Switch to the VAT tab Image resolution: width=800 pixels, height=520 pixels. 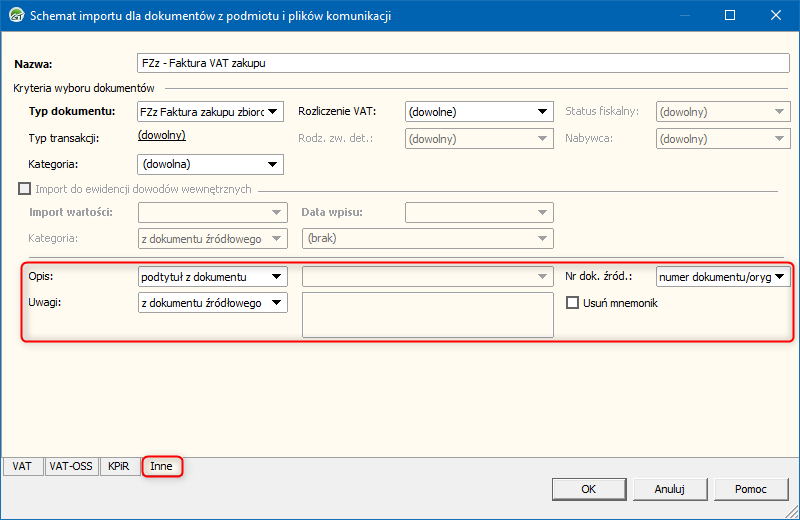[x=22, y=466]
